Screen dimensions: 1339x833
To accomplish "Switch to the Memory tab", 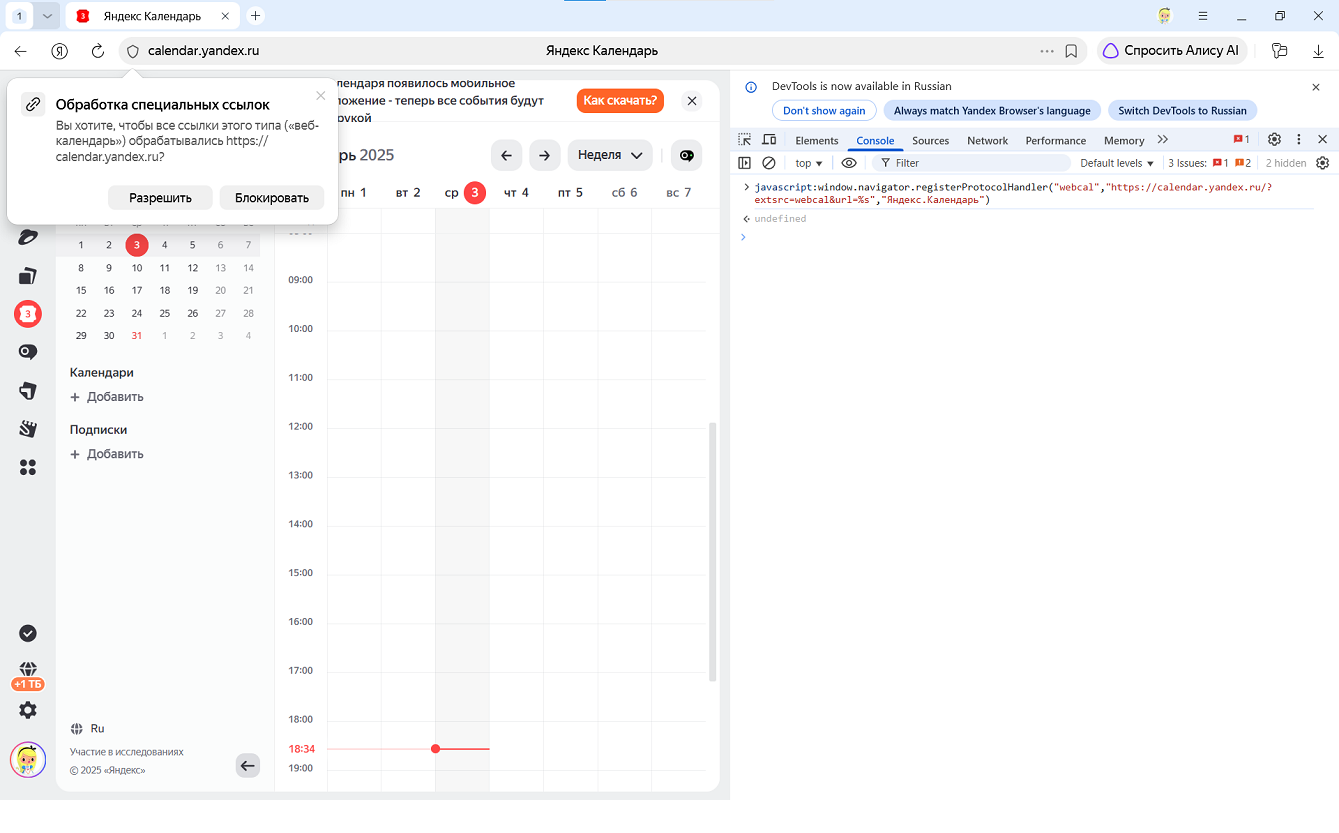I will pyautogui.click(x=1124, y=141).
